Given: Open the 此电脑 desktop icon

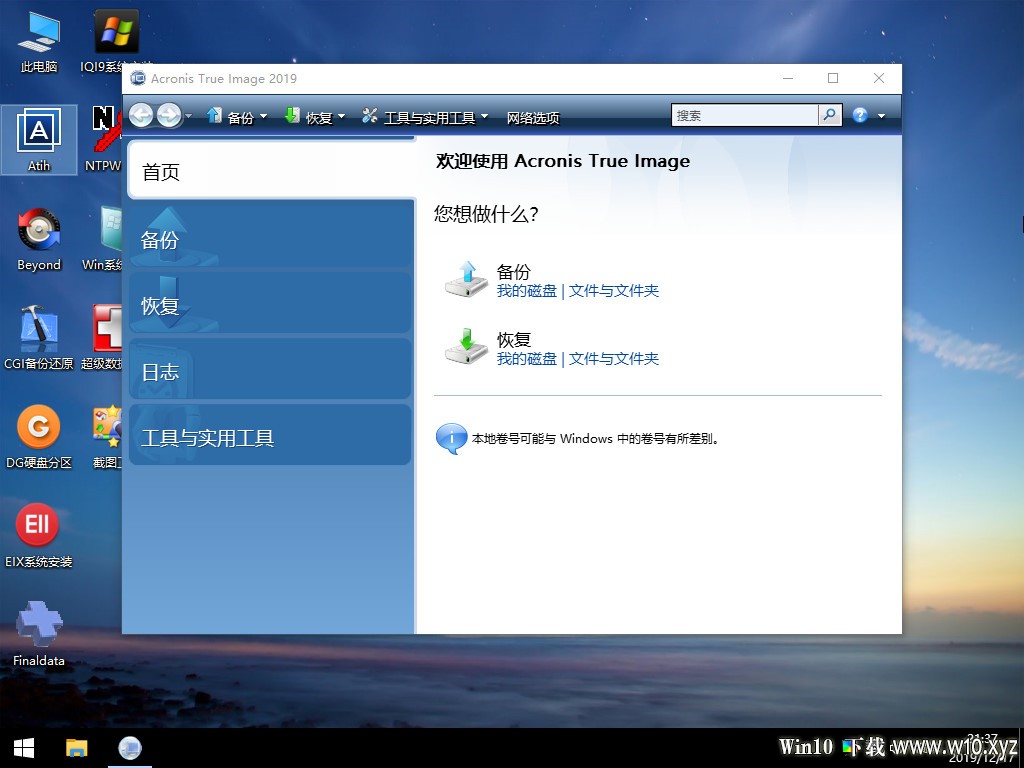Looking at the screenshot, I should click(39, 40).
